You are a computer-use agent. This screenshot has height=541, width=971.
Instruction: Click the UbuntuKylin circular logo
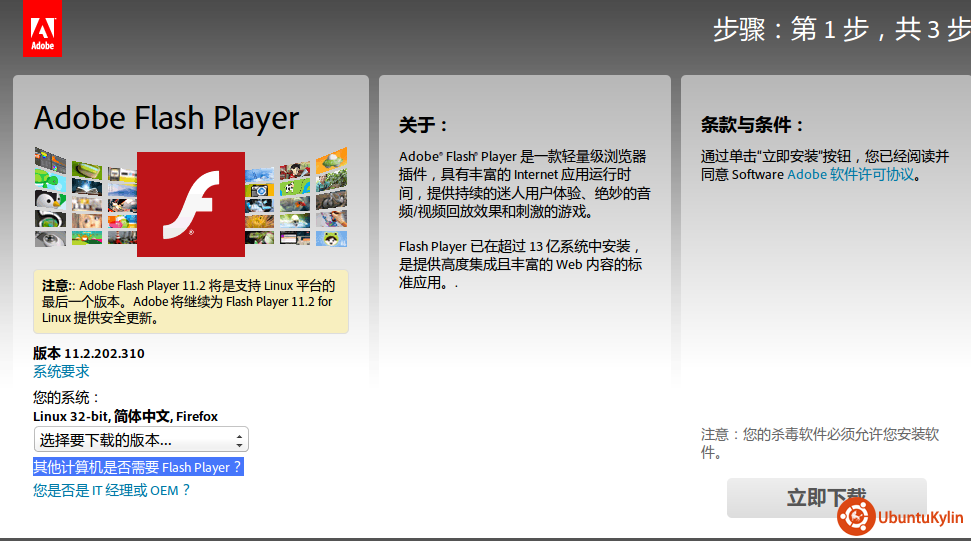[x=856, y=517]
